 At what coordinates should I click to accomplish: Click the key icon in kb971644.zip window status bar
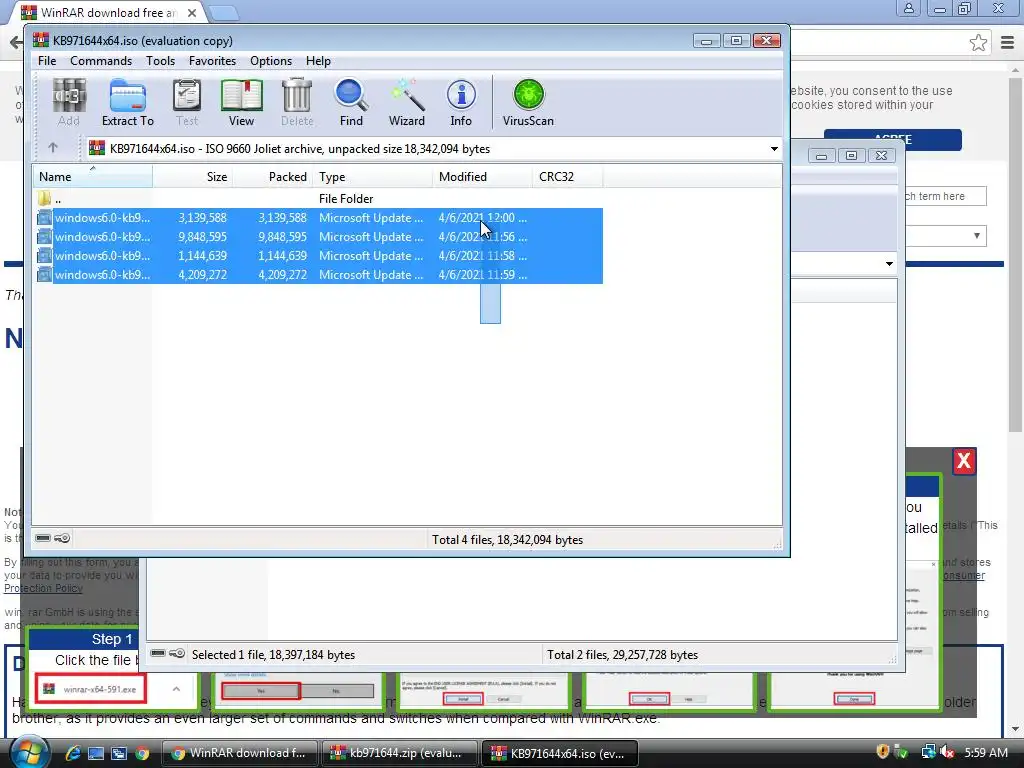click(177, 653)
